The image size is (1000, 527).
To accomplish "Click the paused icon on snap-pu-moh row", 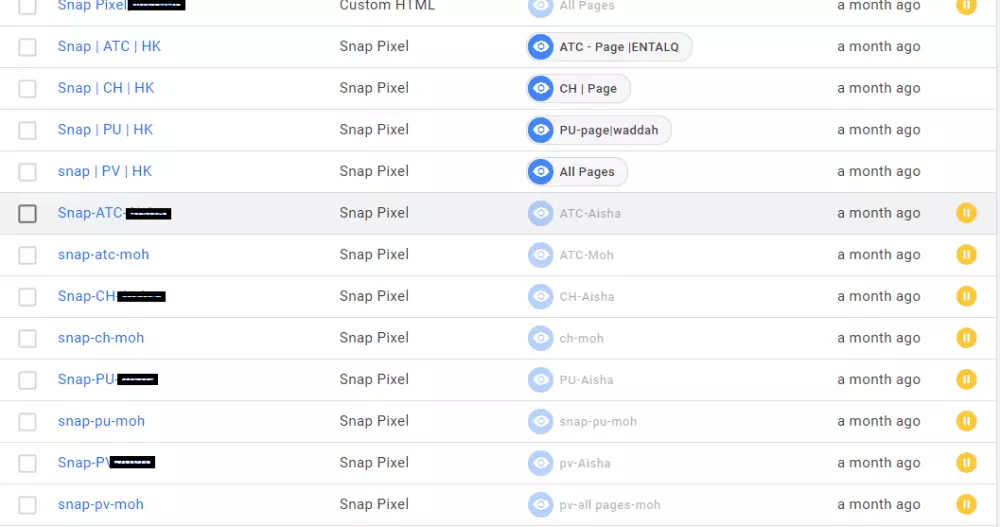I will [x=966, y=421].
